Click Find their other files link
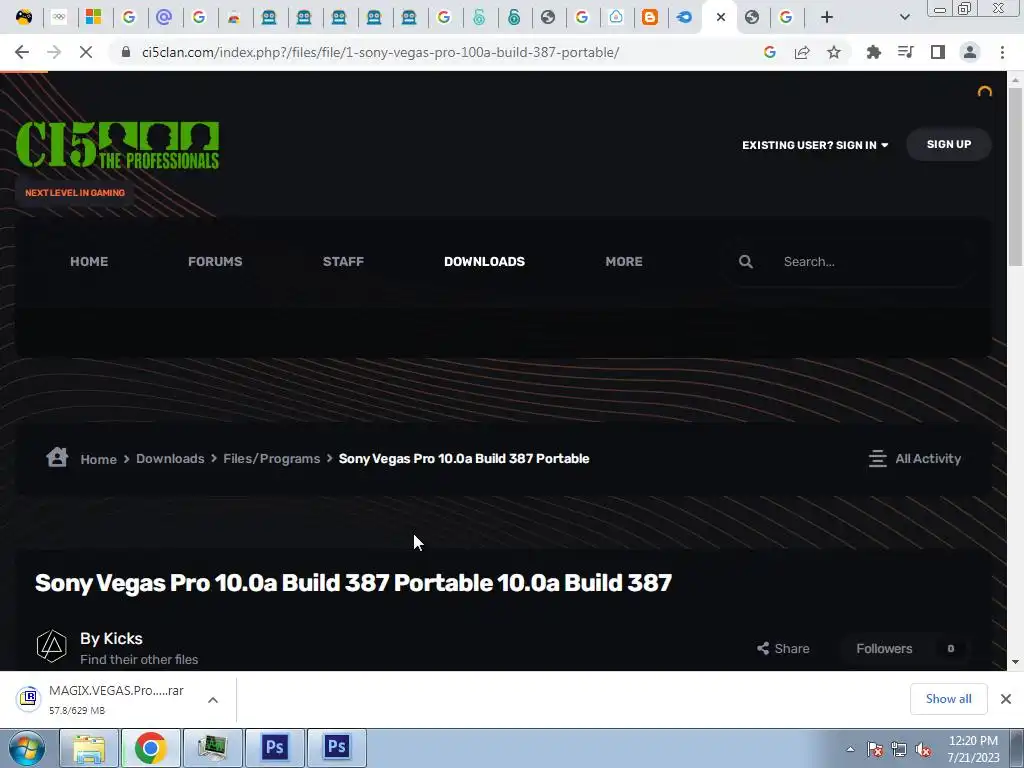This screenshot has height=768, width=1024. (139, 660)
